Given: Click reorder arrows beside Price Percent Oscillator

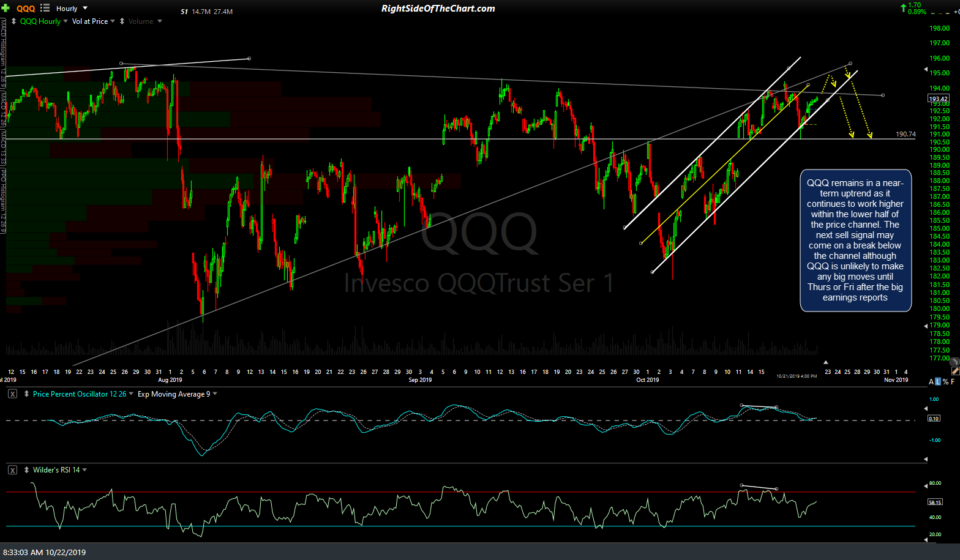Looking at the screenshot, I should click(x=26, y=394).
